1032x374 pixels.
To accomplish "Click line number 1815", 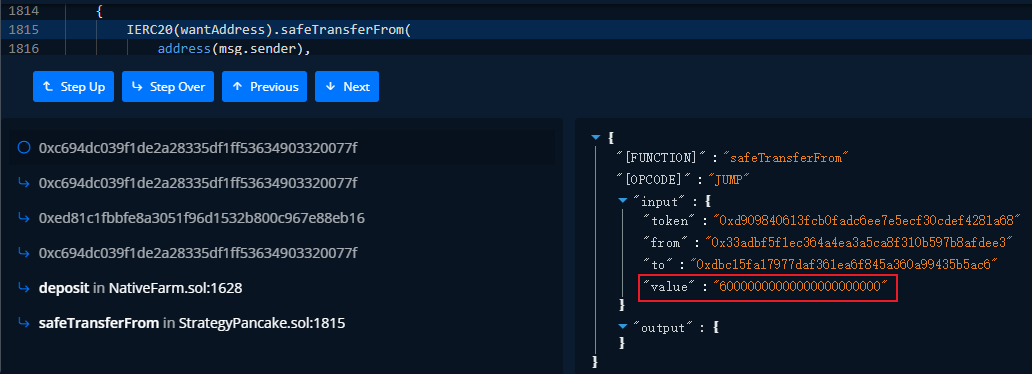I will [x=24, y=30].
